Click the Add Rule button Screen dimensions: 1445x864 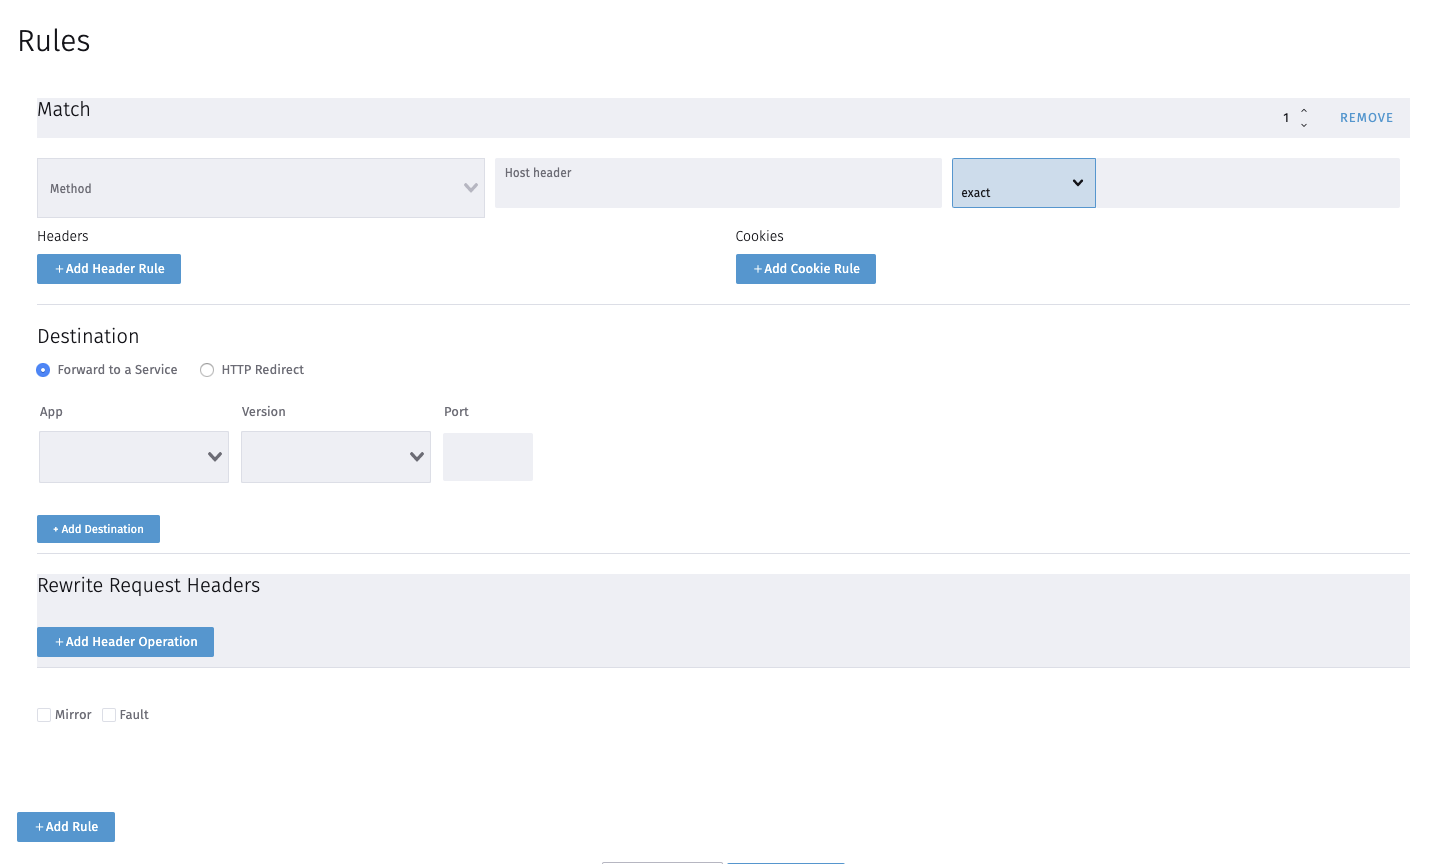66,827
